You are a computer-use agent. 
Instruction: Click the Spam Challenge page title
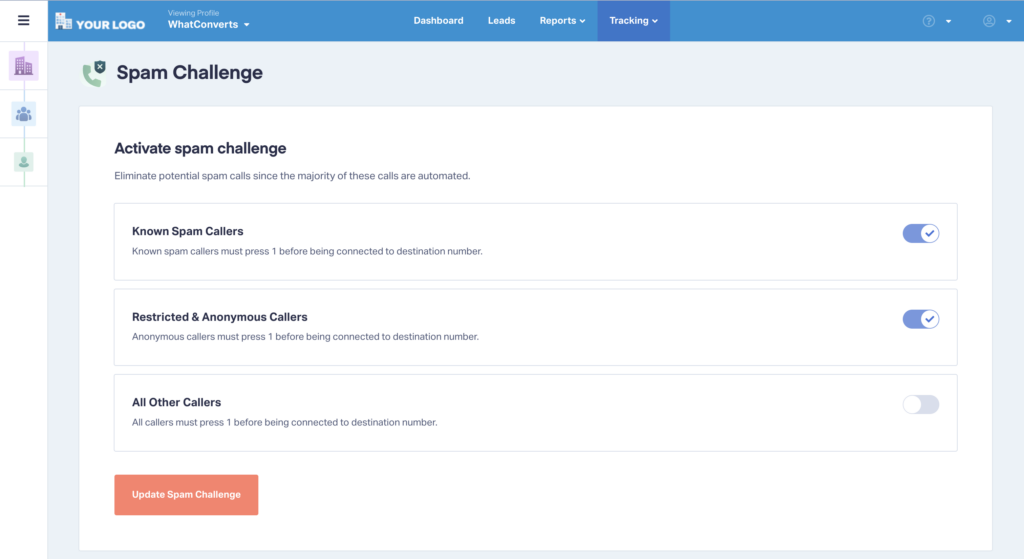coord(189,72)
